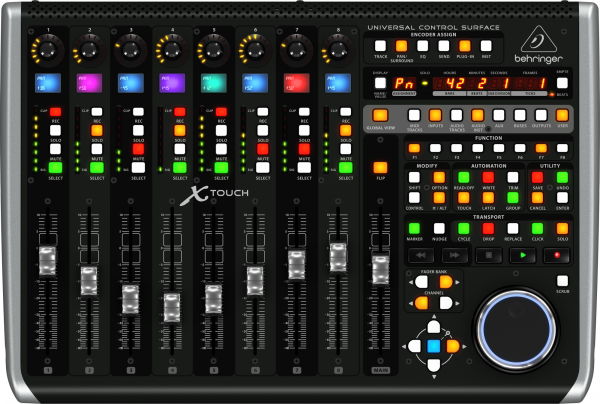Image resolution: width=600 pixels, height=404 pixels.
Task: Click the Nudge button
Action: coord(439,229)
